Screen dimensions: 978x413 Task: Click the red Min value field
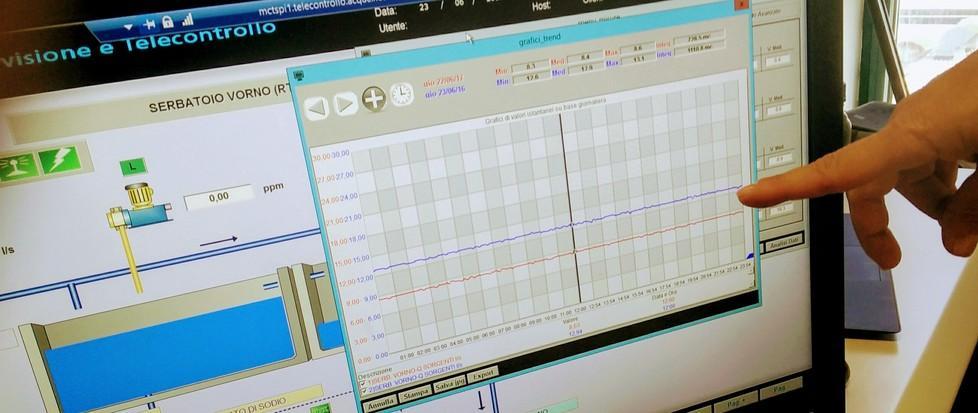pos(530,66)
